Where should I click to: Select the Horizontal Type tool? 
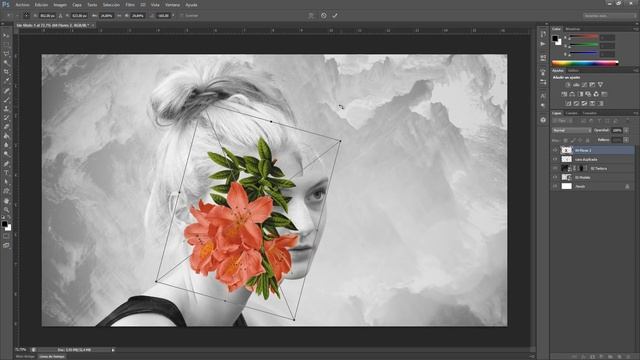point(6,173)
